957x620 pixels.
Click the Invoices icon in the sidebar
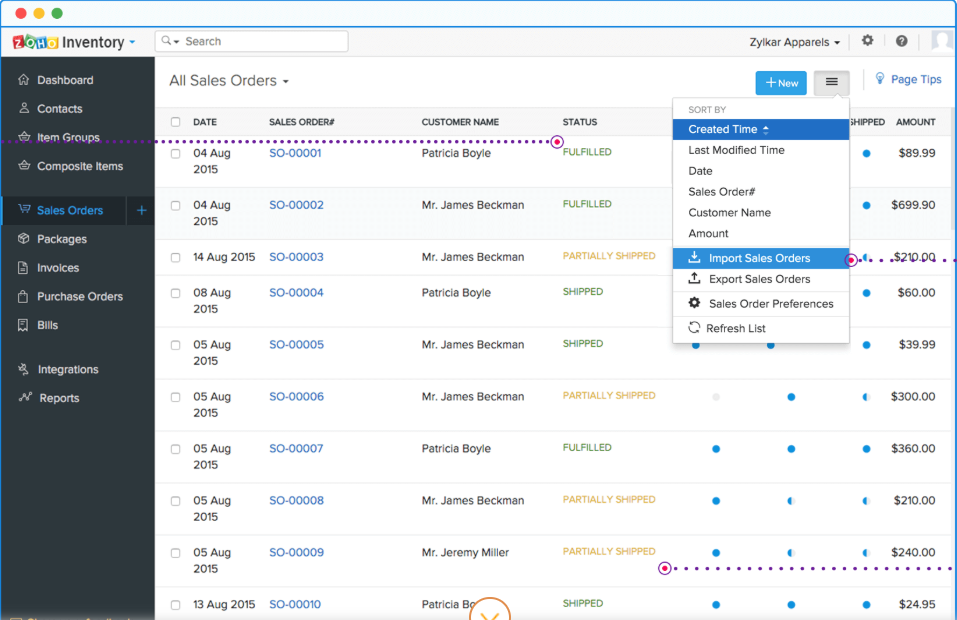24,268
